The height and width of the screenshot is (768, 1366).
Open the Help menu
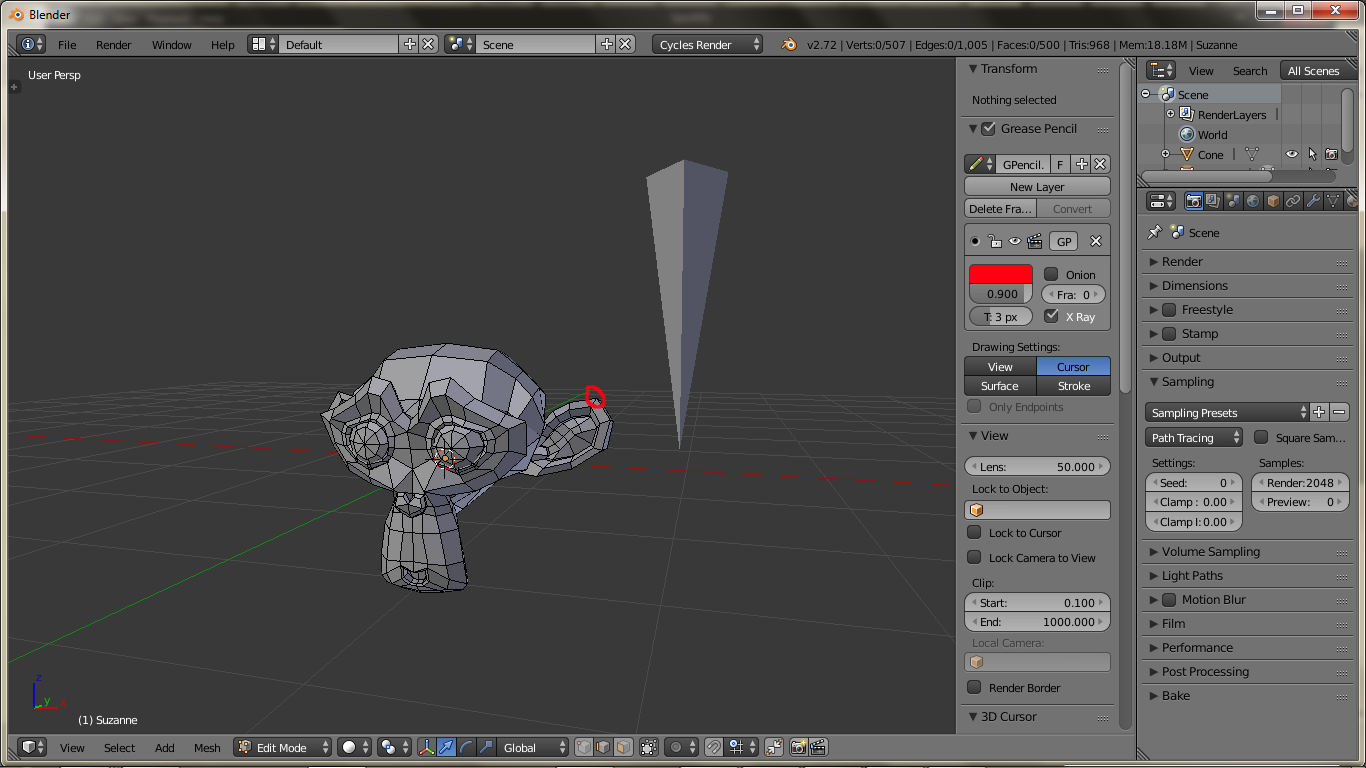pos(222,45)
